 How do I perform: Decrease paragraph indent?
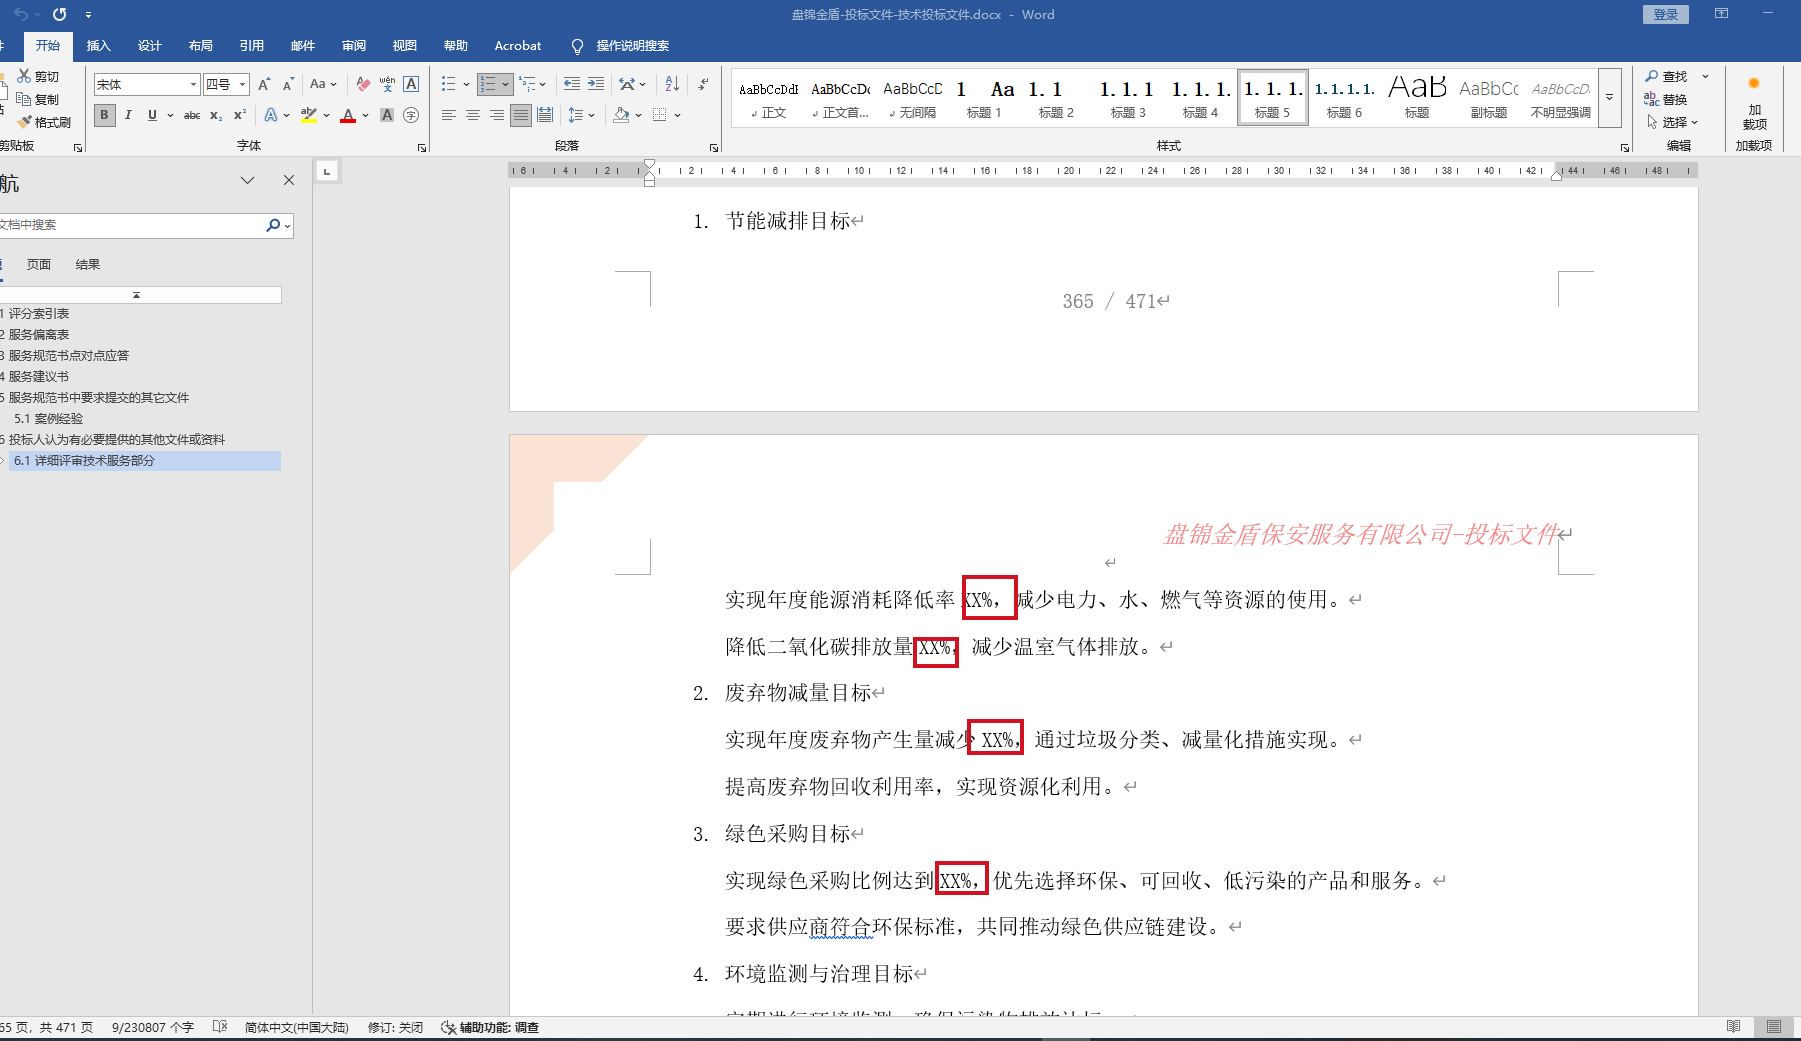pos(572,84)
